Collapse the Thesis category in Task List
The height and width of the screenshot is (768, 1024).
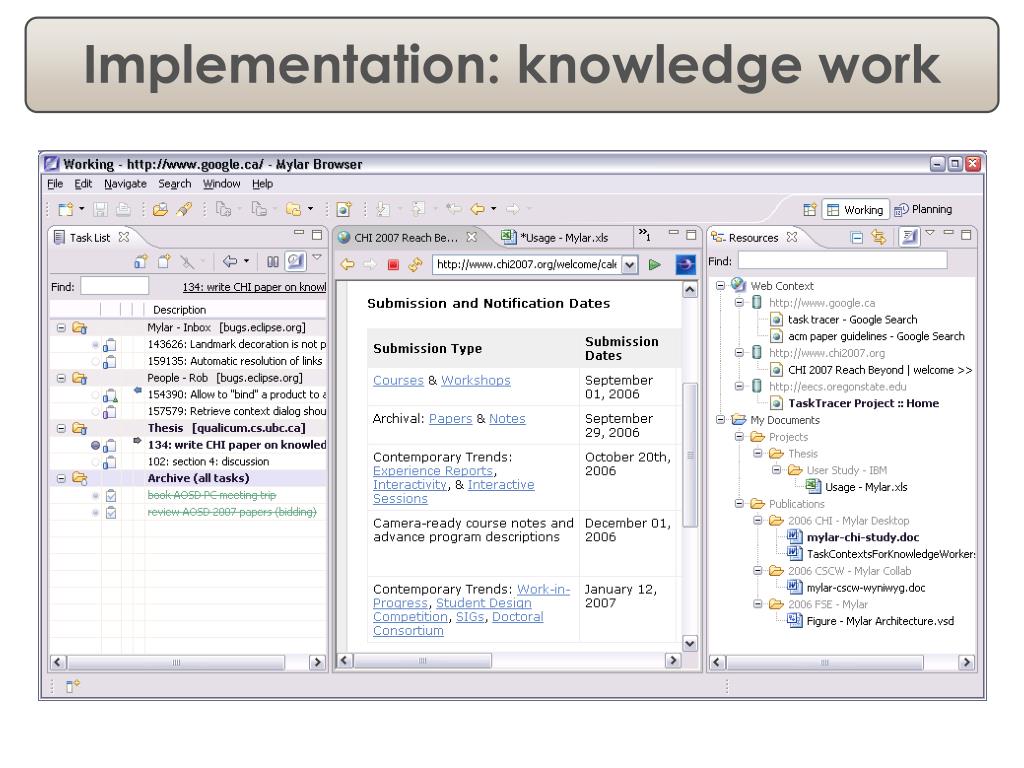[61, 428]
